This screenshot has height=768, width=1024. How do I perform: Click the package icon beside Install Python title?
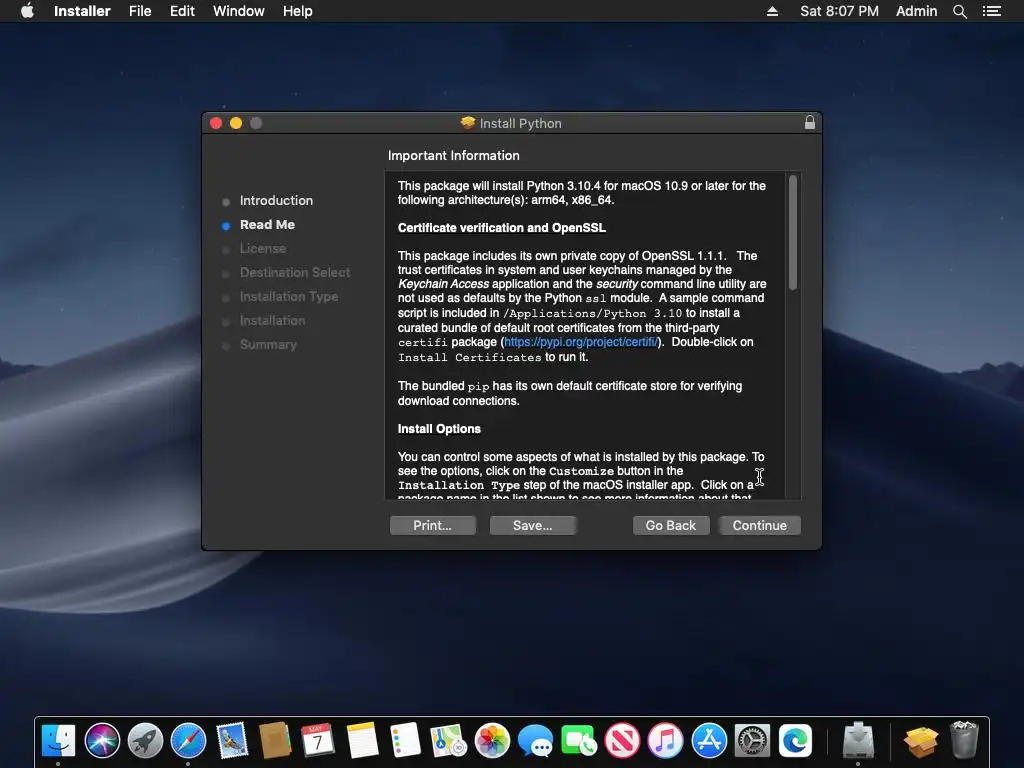[468, 123]
